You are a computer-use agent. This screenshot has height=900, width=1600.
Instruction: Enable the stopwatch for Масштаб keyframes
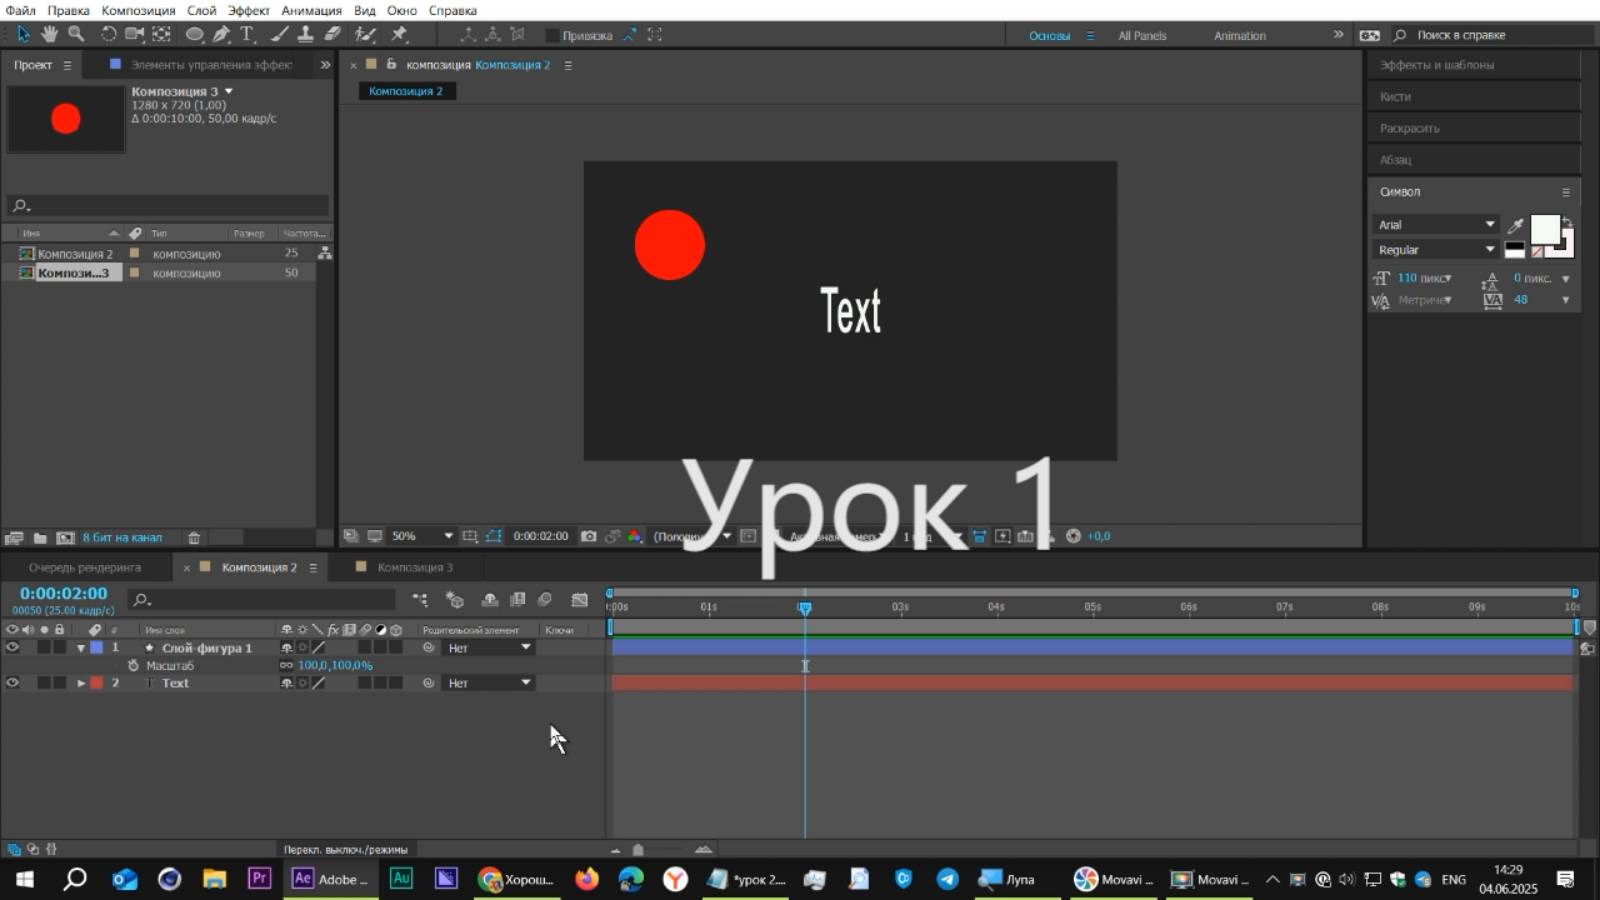(134, 665)
